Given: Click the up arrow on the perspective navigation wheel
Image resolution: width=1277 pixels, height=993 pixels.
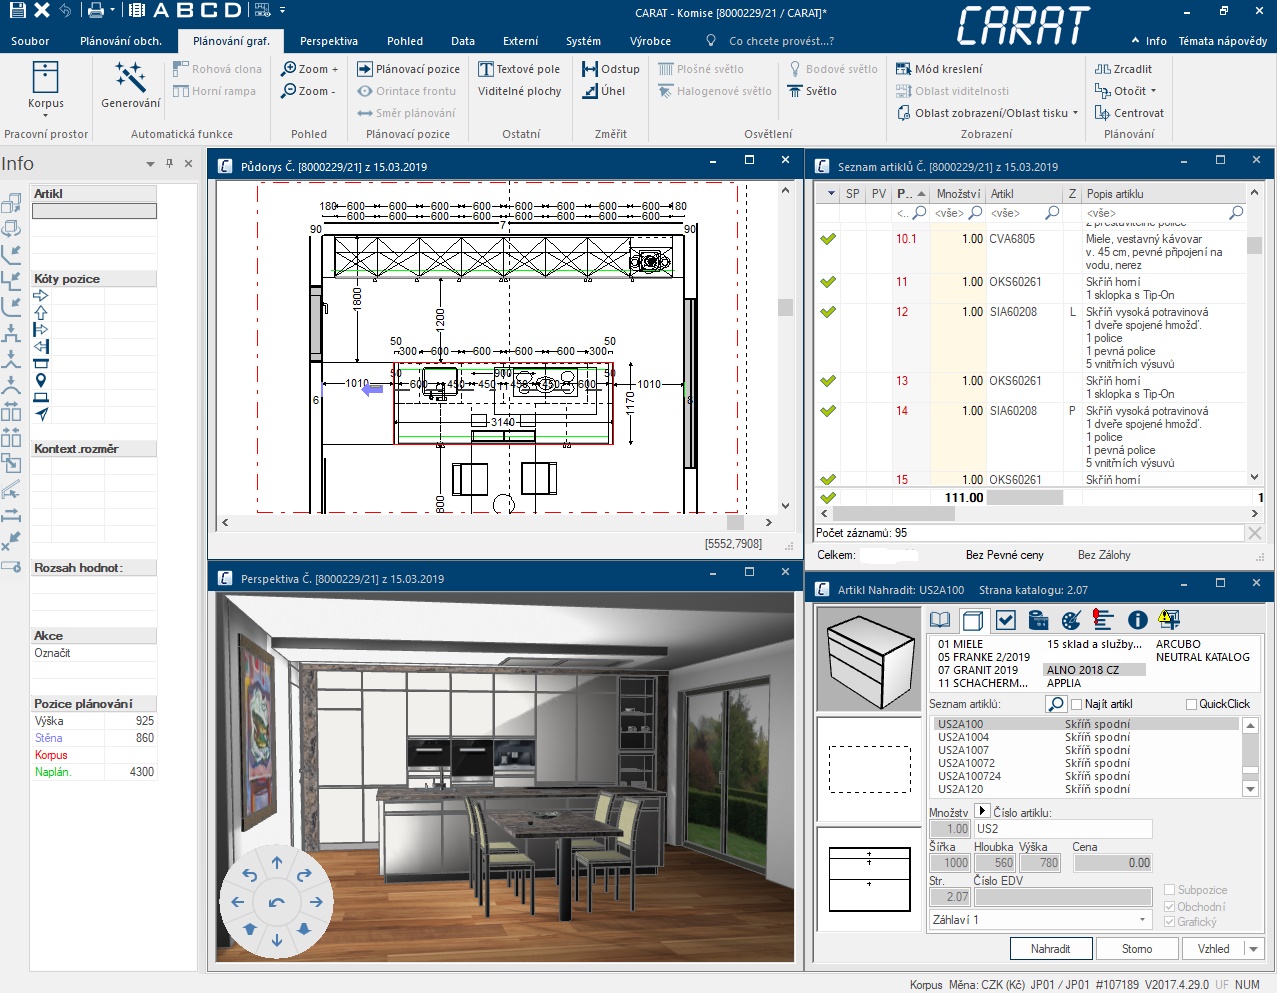Looking at the screenshot, I should pyautogui.click(x=277, y=862).
